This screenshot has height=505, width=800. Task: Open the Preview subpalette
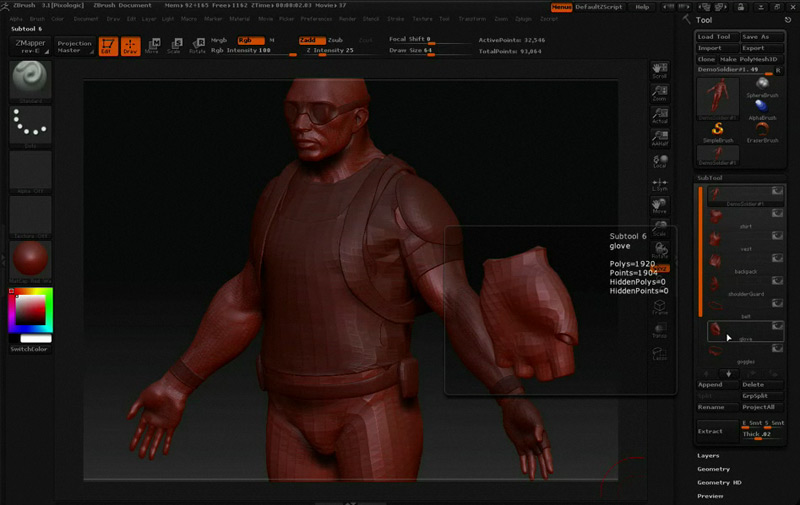click(710, 495)
